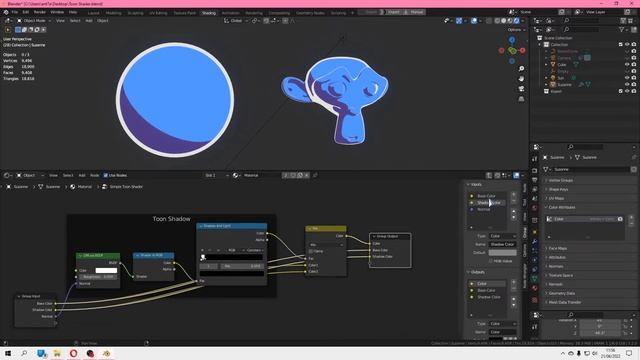Click the input Default color swatch
The image size is (640, 360).
tap(503, 253)
